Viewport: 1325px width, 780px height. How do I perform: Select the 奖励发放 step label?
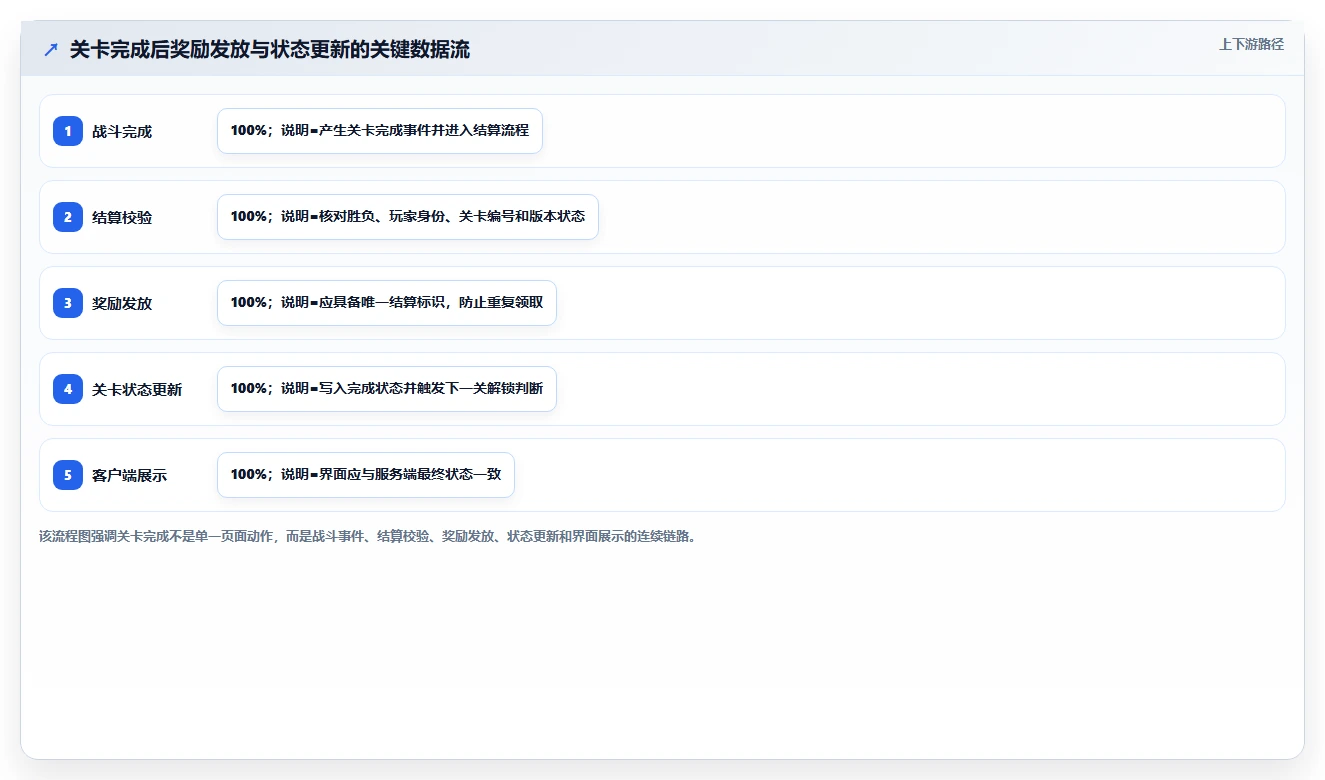pyautogui.click(x=122, y=303)
